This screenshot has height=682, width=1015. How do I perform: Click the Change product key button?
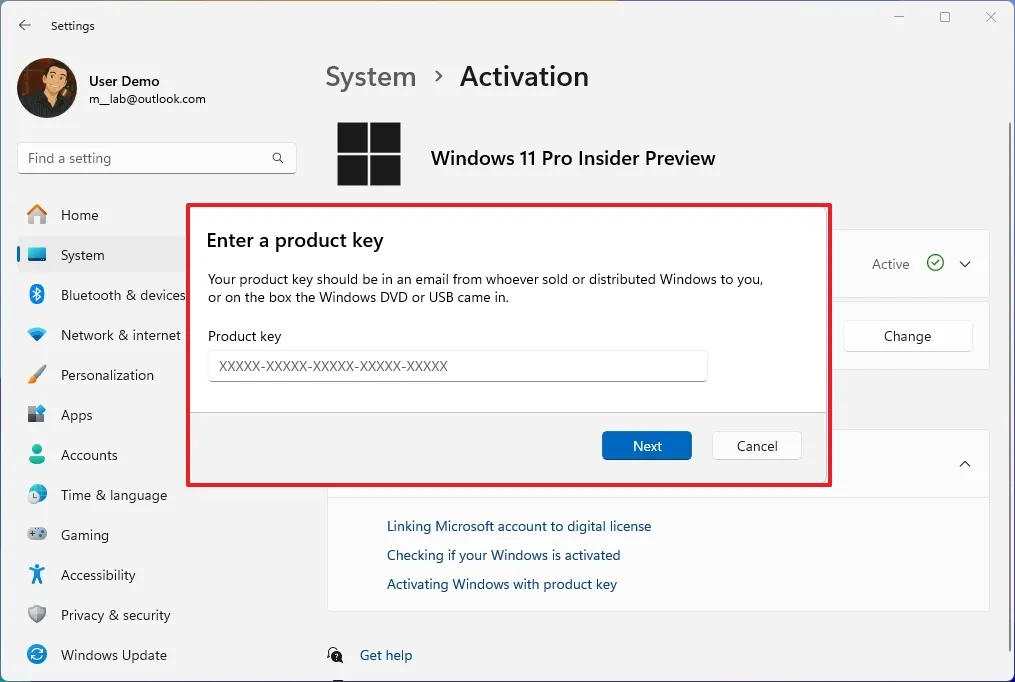tap(908, 336)
